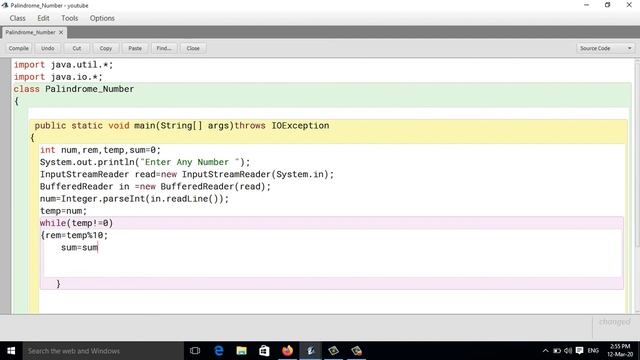Click the Cut button
This screenshot has width=640, height=360.
77,48
